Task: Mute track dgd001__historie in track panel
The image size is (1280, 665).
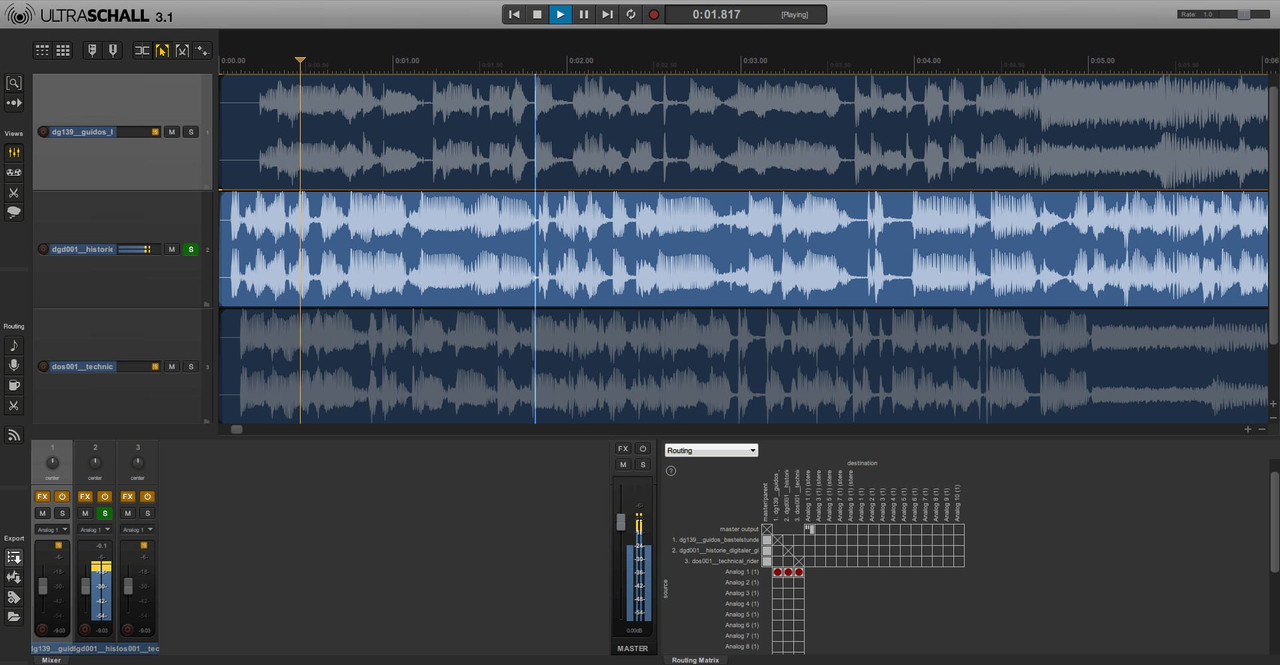Action: coord(171,249)
